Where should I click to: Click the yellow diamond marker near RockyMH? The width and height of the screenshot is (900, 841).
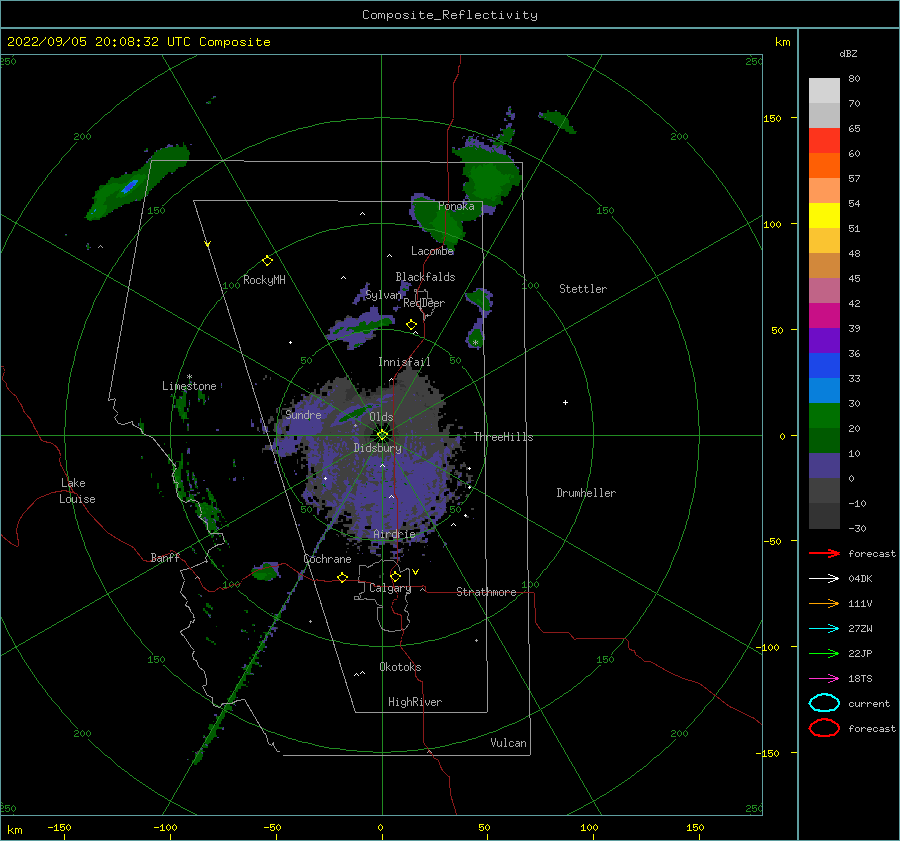267,261
